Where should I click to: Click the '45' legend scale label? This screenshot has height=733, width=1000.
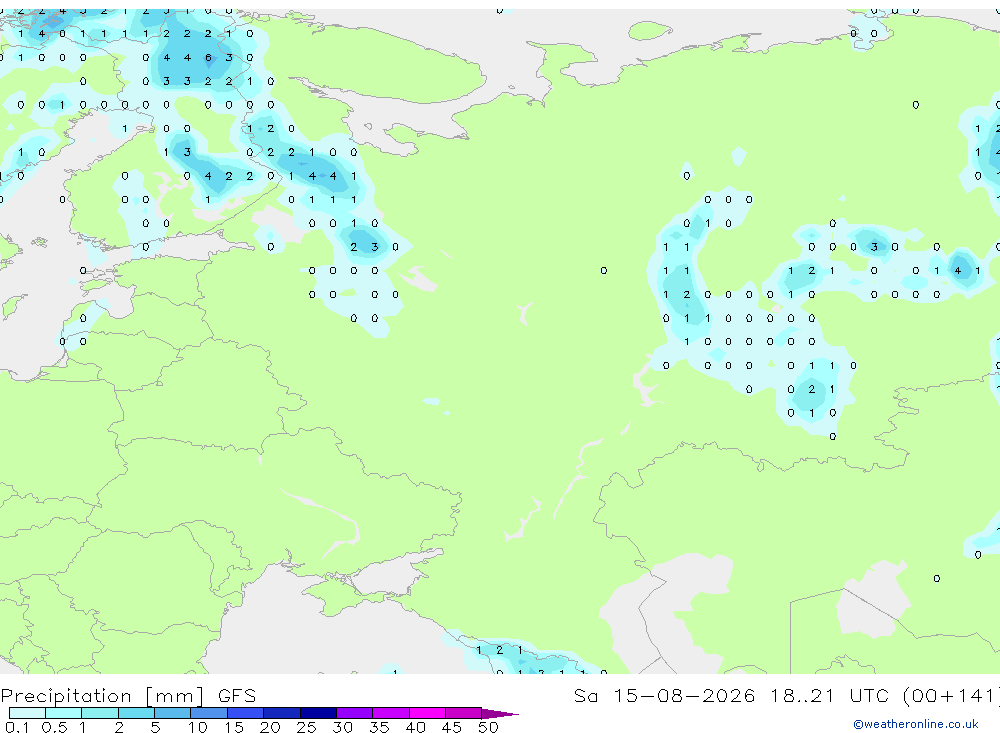point(452,727)
